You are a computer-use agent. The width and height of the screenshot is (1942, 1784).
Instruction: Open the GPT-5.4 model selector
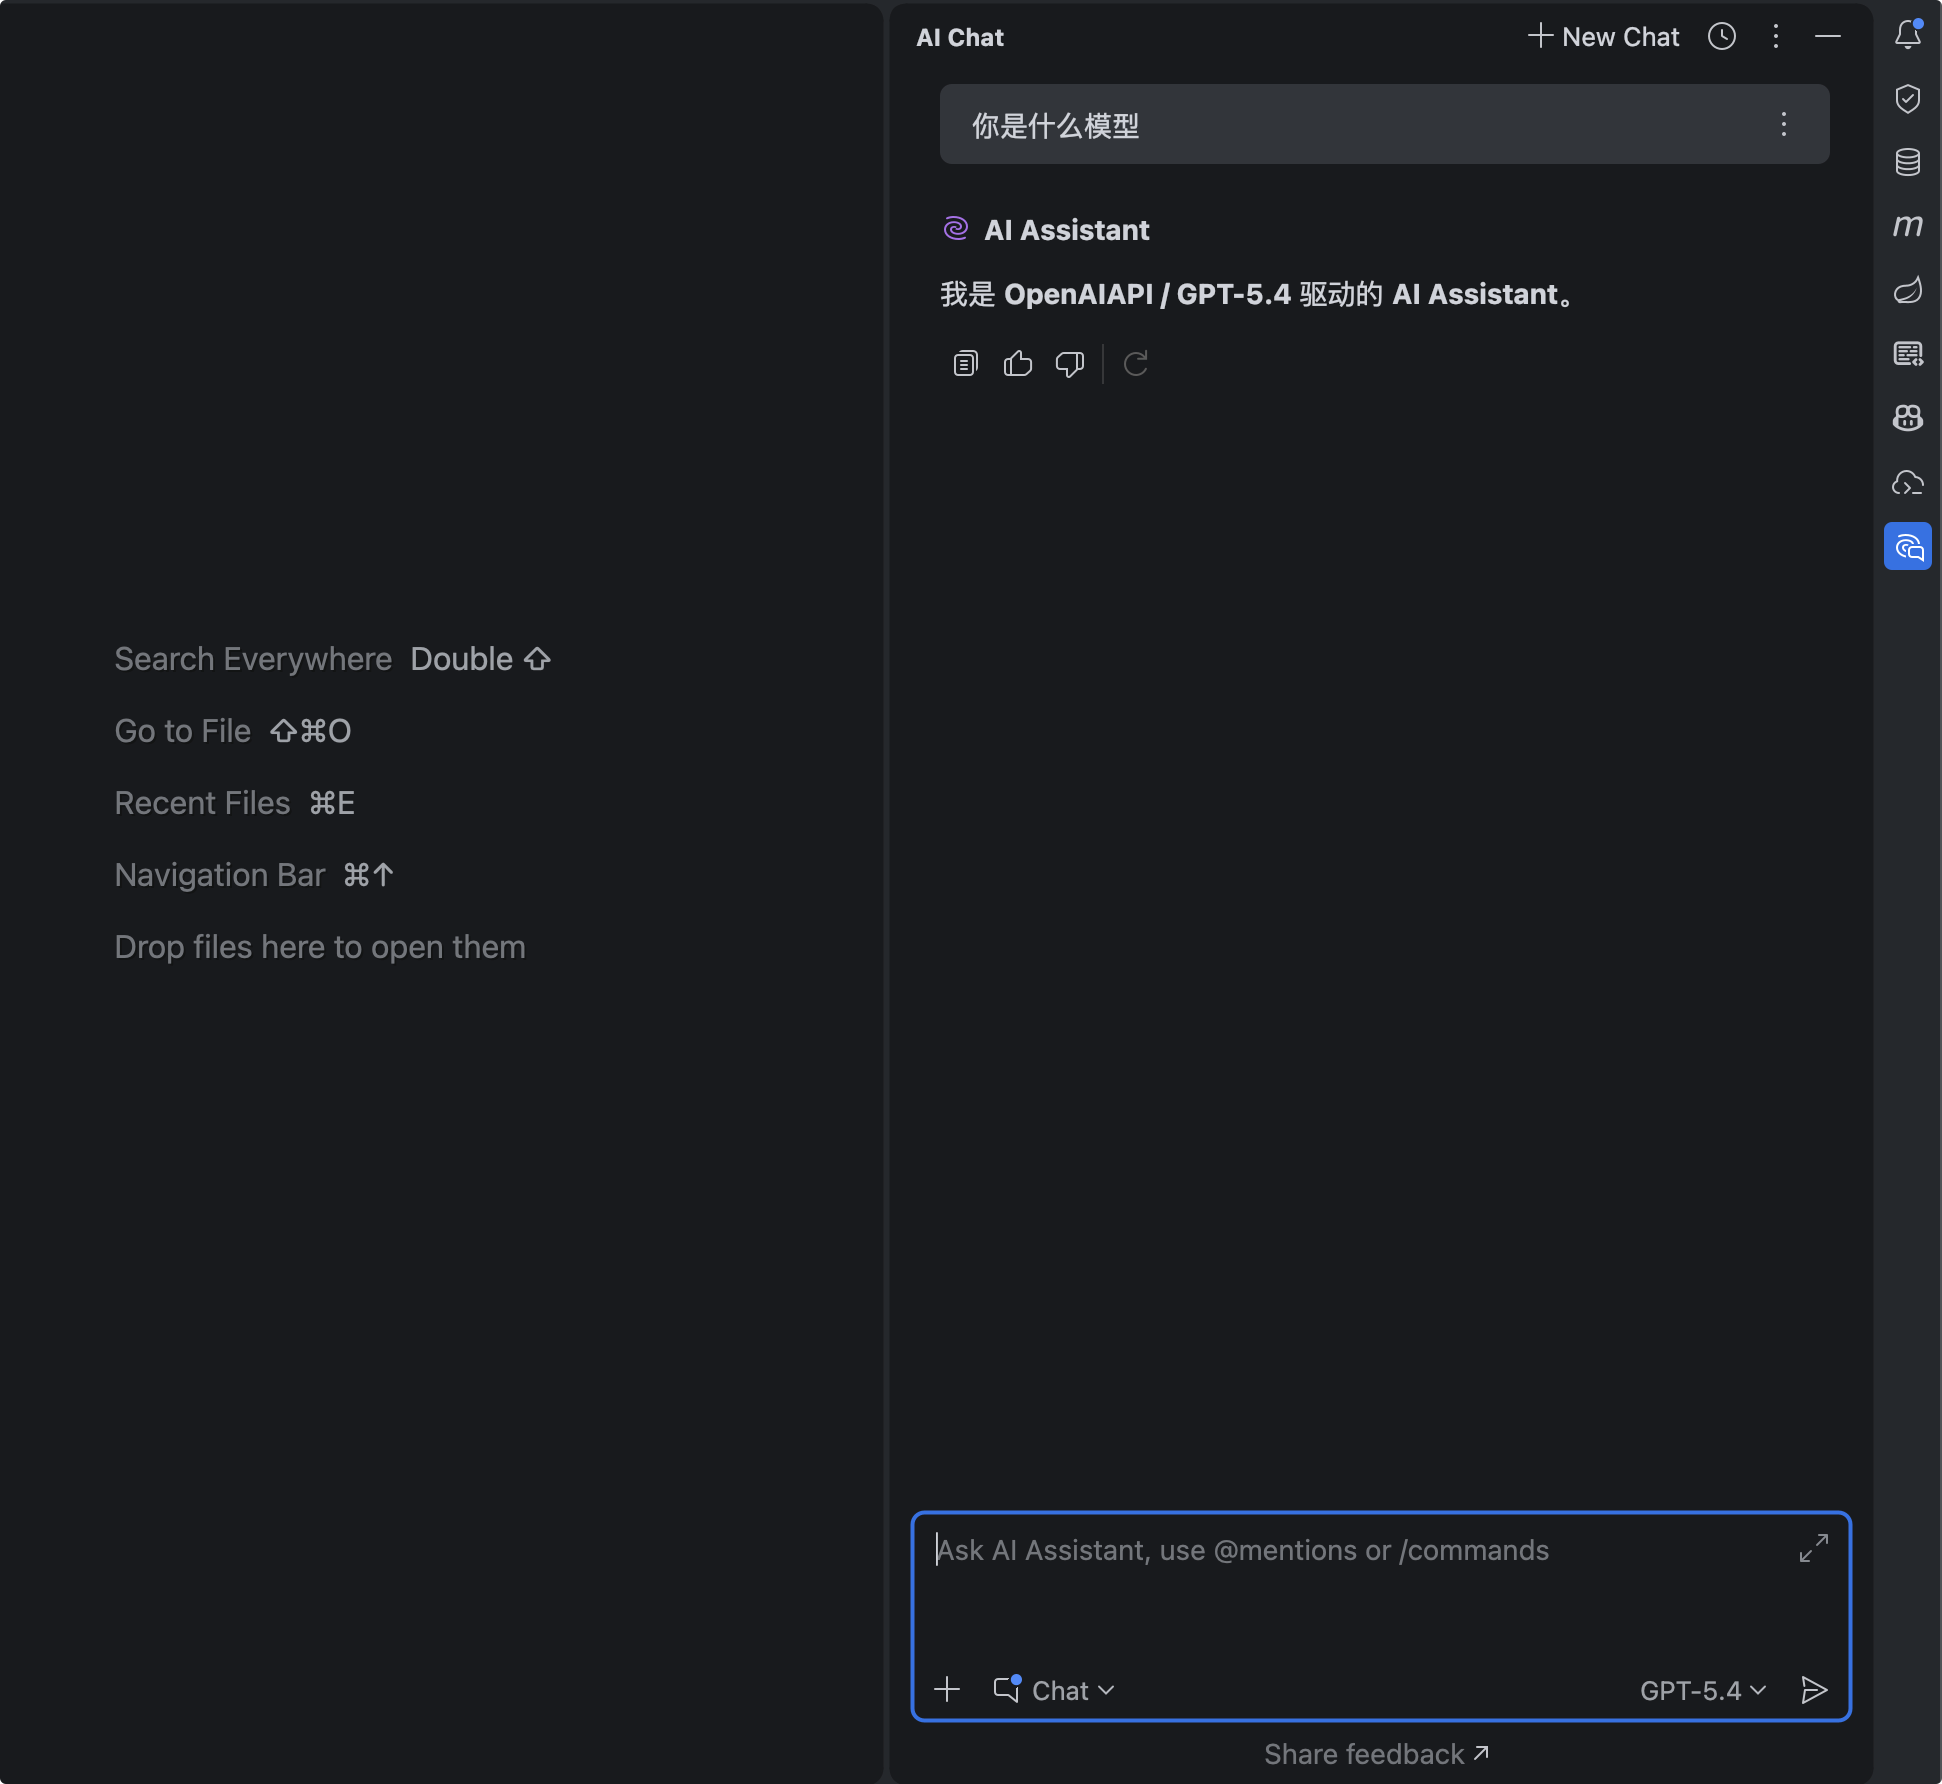coord(1702,1690)
